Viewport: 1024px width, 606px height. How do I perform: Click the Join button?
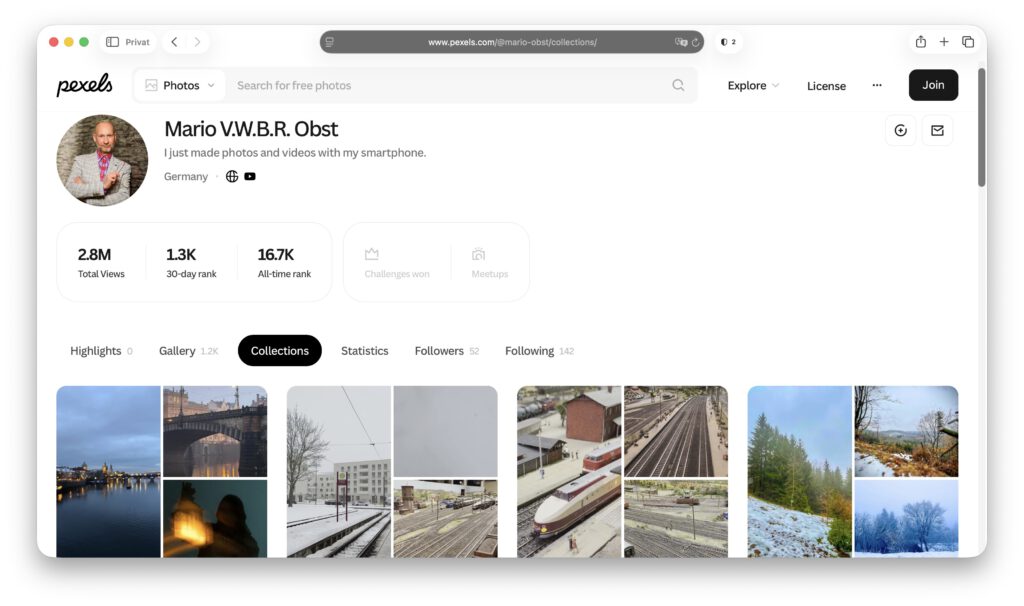(933, 85)
